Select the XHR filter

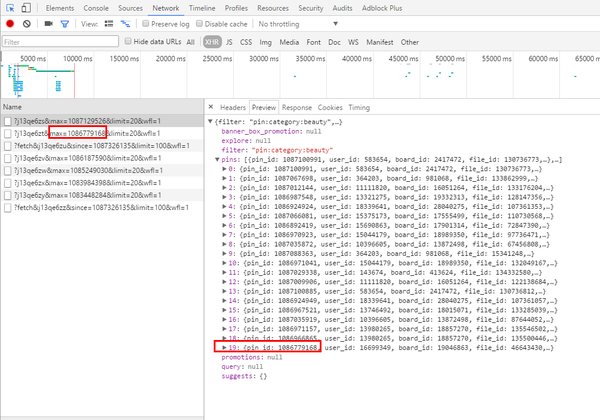(212, 42)
